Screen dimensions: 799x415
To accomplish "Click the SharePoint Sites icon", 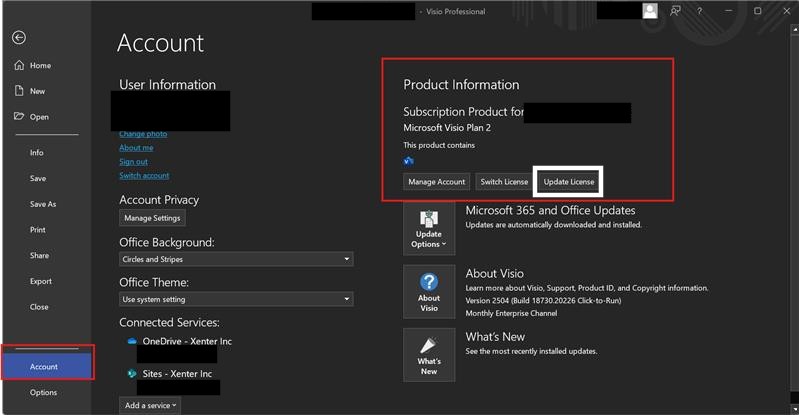I will pyautogui.click(x=132, y=373).
